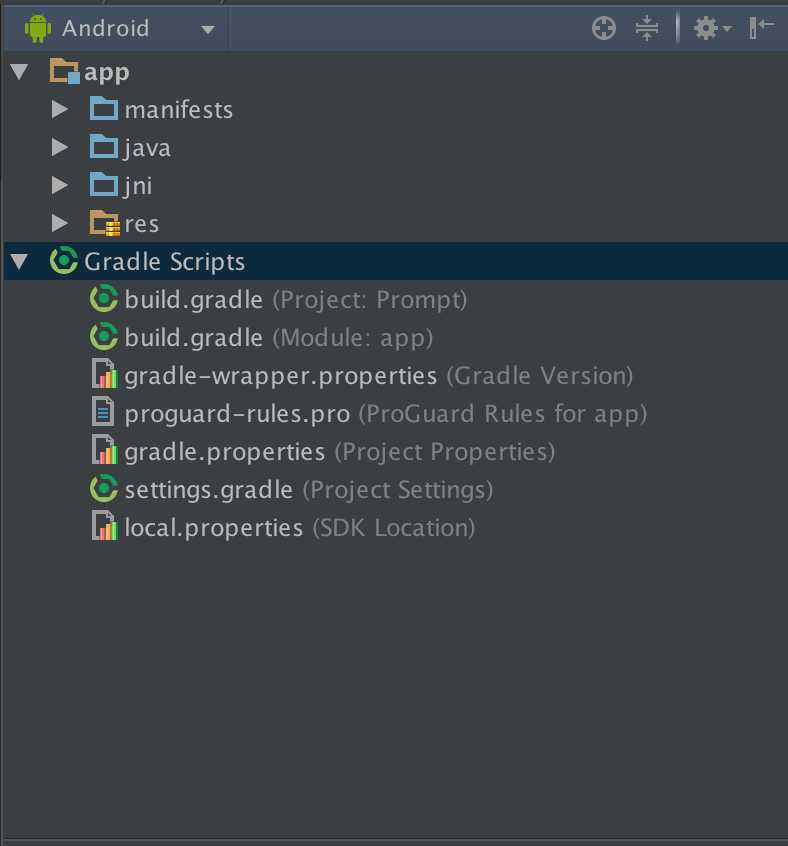788x846 pixels.
Task: Click the gradle.properties file icon
Action: [x=104, y=450]
